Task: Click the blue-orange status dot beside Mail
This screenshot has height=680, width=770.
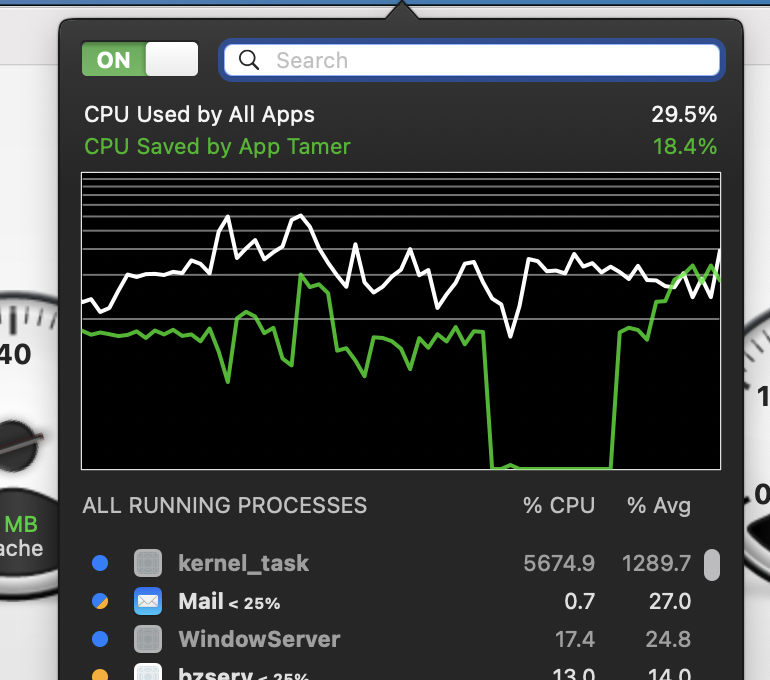Action: (x=100, y=601)
